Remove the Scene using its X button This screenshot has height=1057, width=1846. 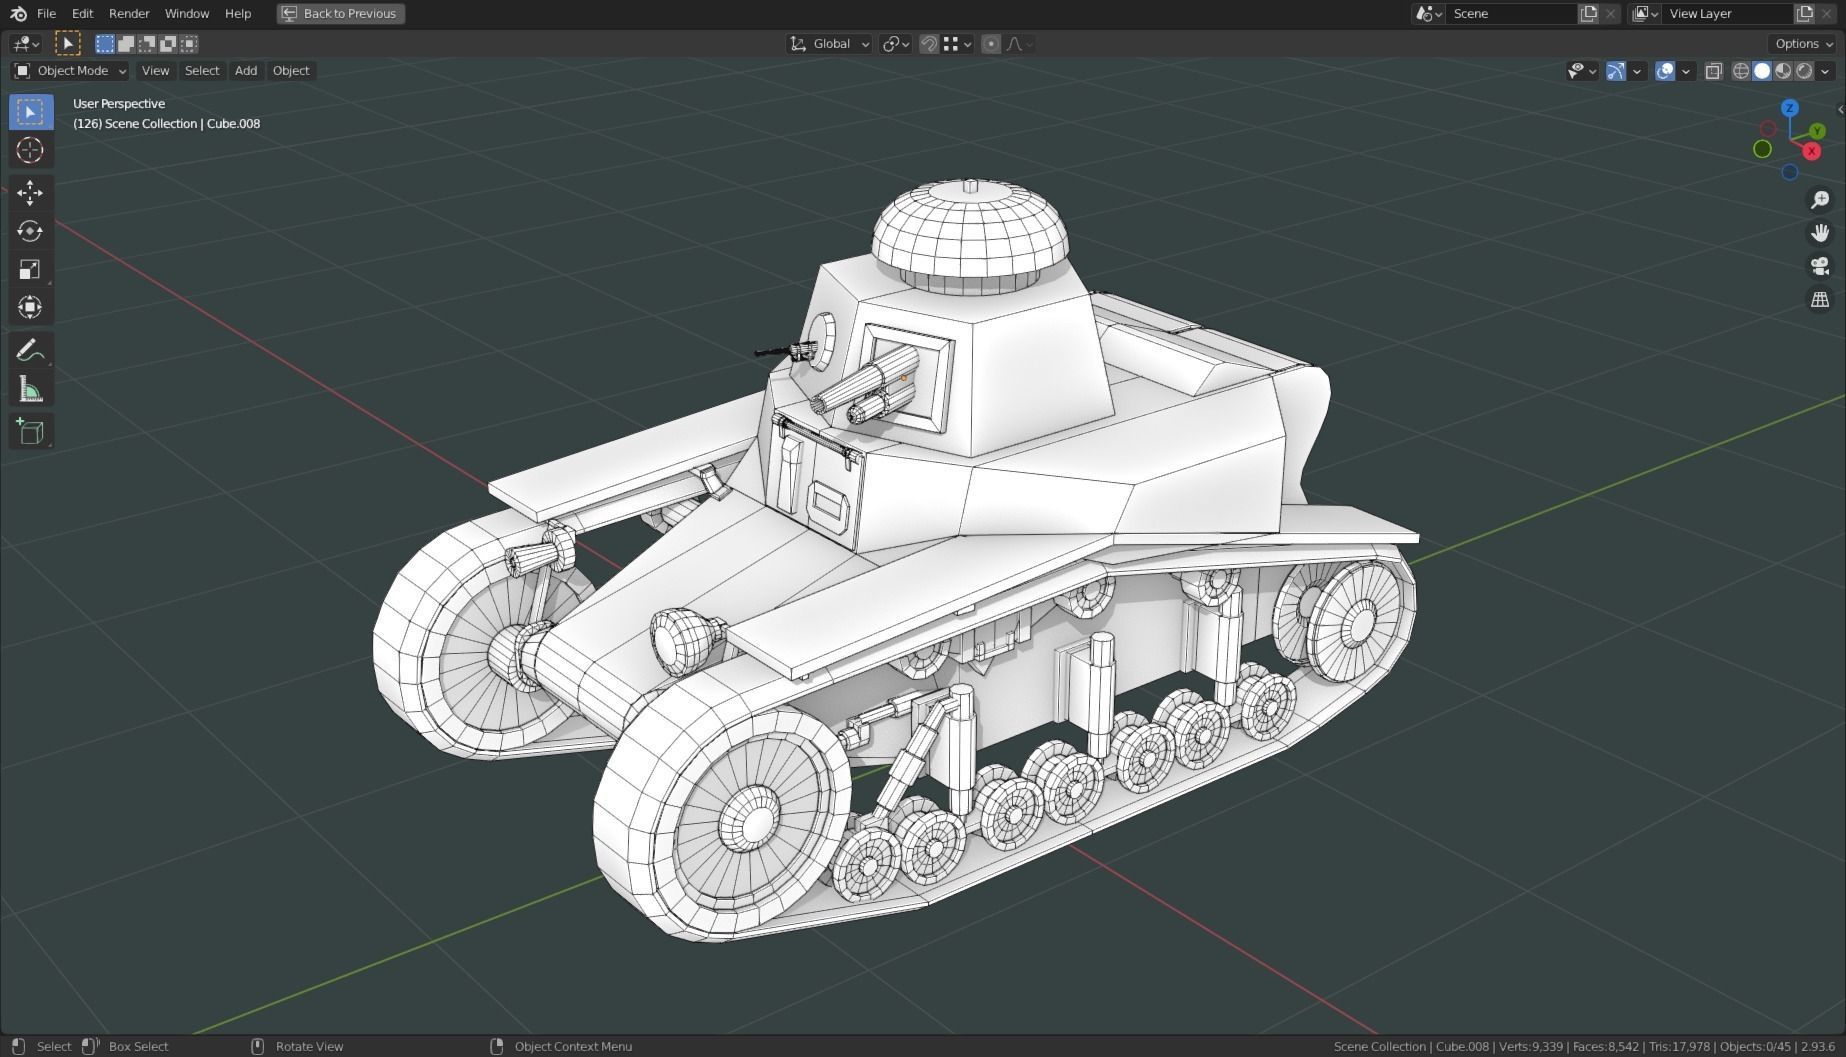click(x=1610, y=13)
